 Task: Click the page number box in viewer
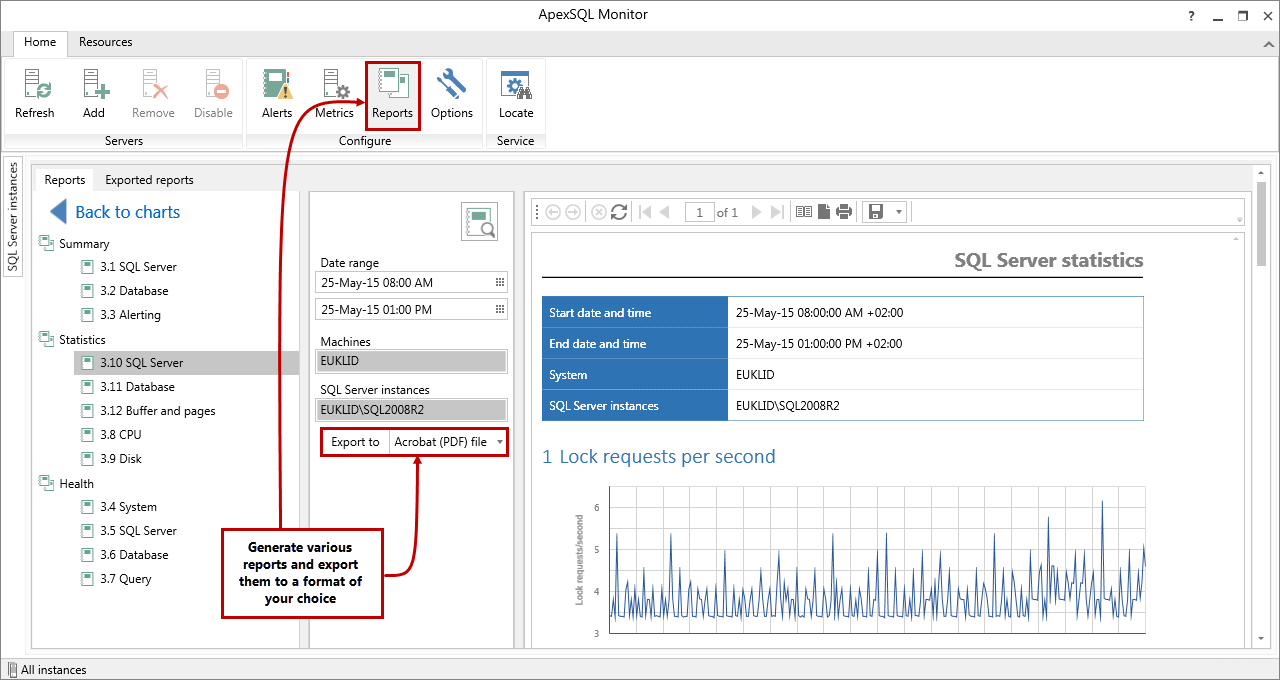click(699, 212)
